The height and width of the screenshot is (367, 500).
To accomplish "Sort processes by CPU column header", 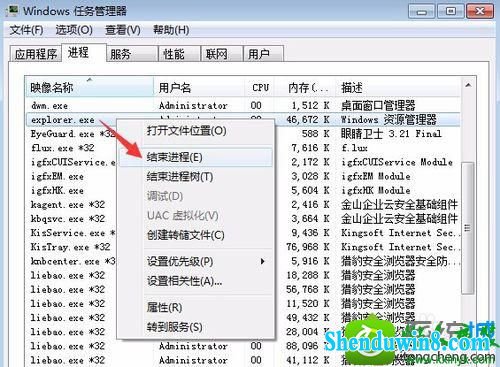I will [x=260, y=87].
